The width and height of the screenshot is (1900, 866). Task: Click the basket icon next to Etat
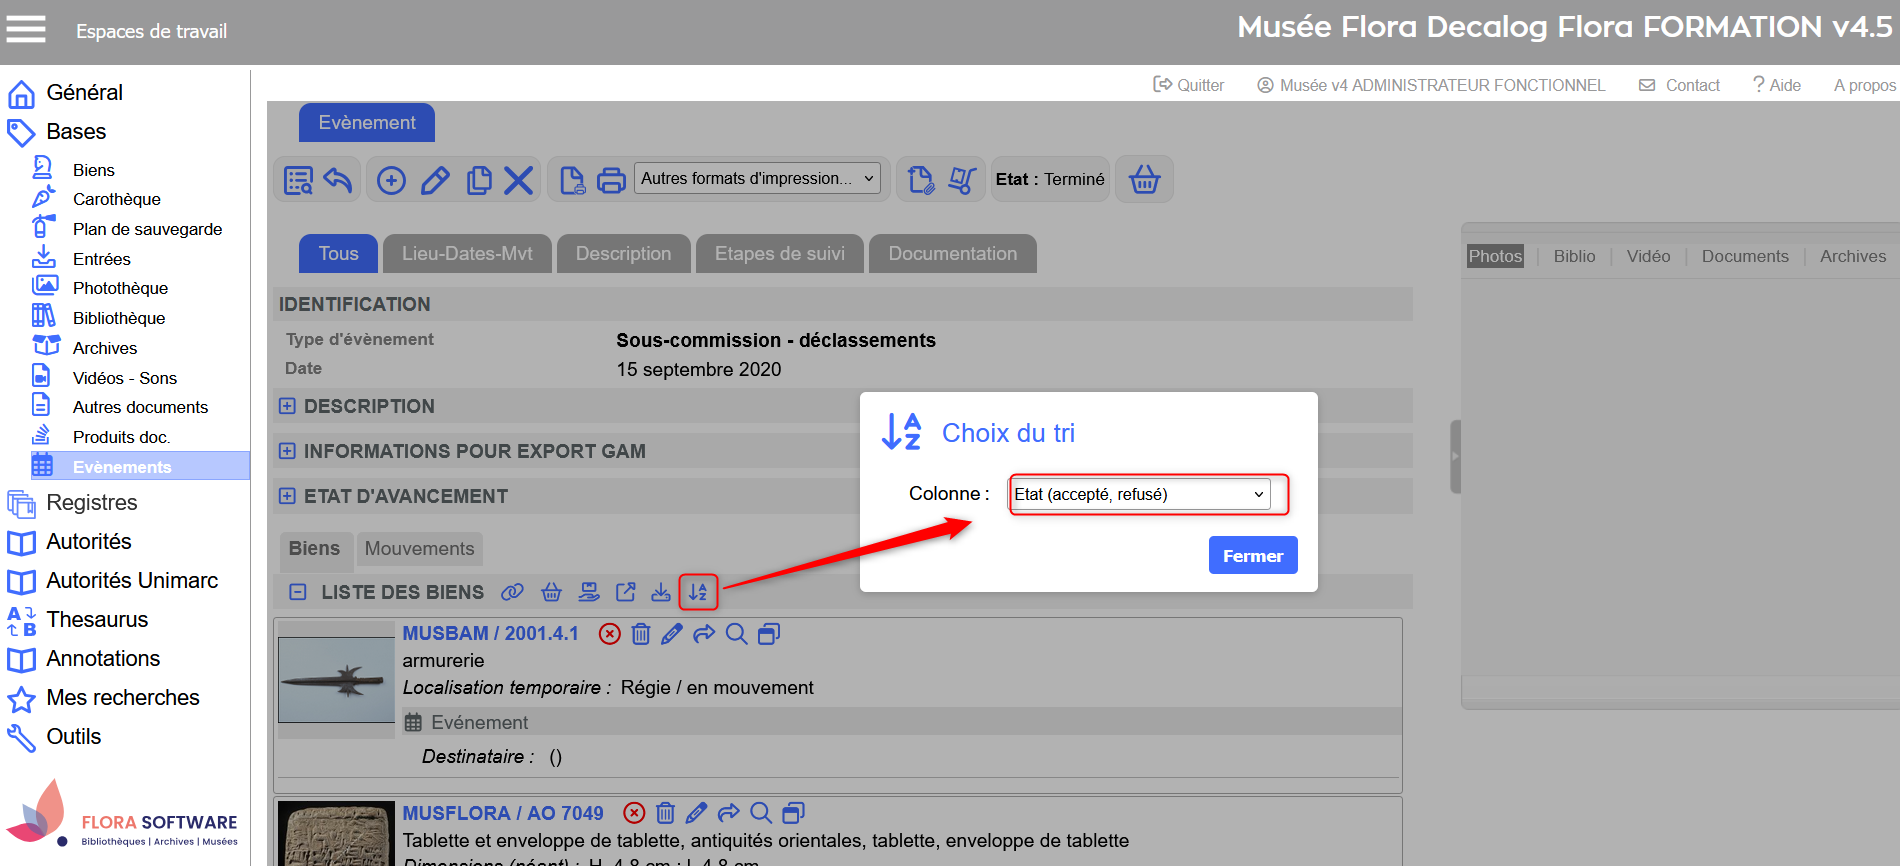click(1144, 180)
